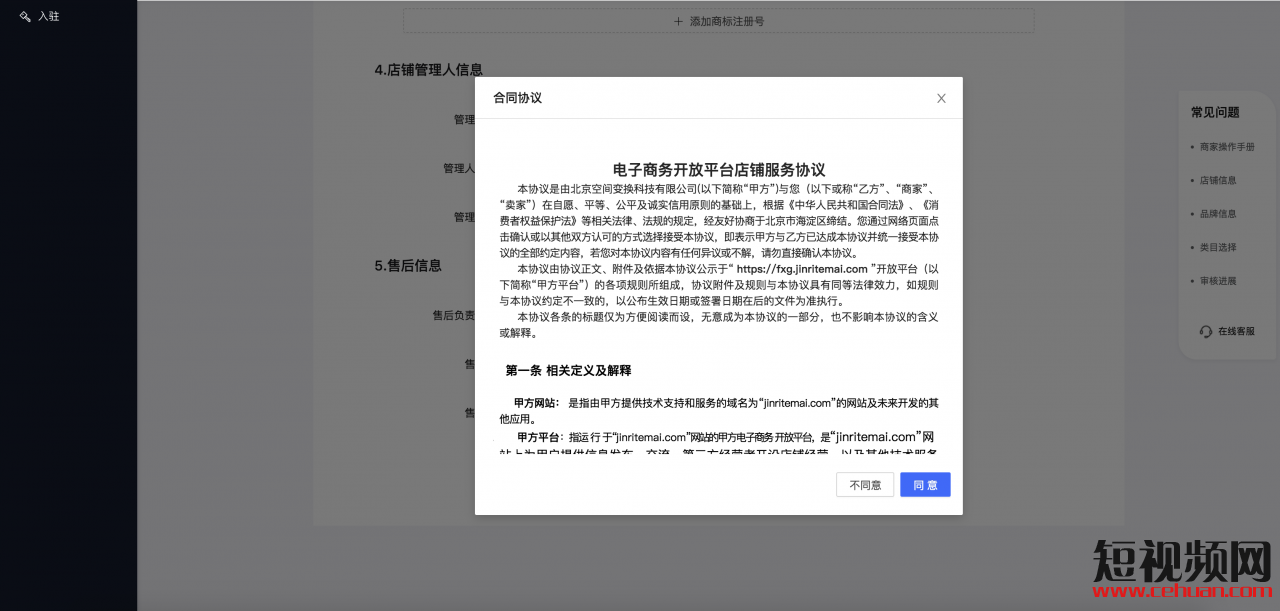Click the 不同意 disagree button
Image resolution: width=1280 pixels, height=611 pixels.
pyautogui.click(x=865, y=485)
